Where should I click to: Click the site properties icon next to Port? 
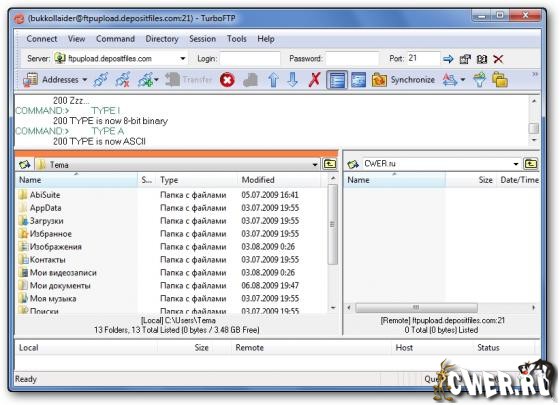click(x=465, y=59)
